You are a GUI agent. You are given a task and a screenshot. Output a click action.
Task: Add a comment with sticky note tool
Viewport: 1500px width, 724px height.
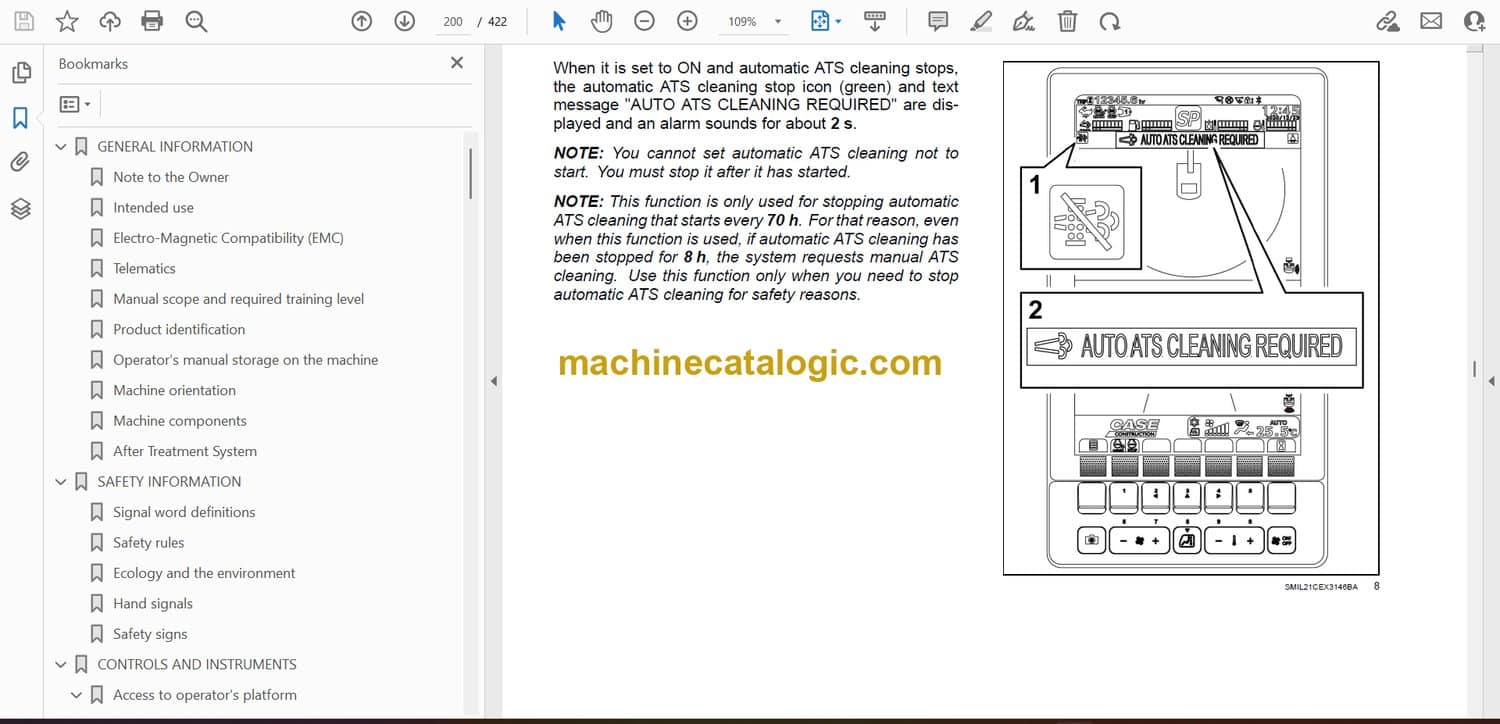click(938, 21)
